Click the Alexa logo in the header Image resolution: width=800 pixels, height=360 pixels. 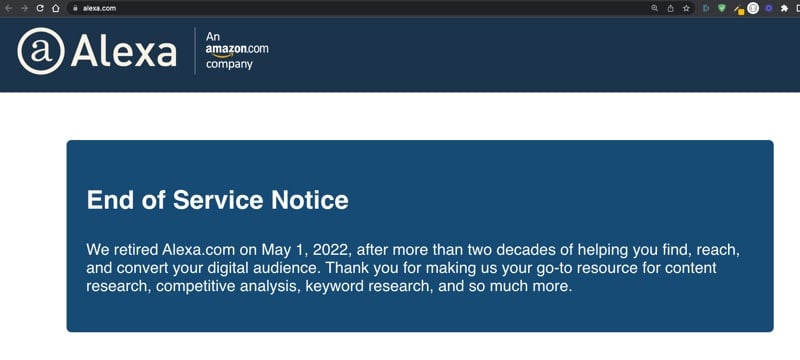coord(97,51)
